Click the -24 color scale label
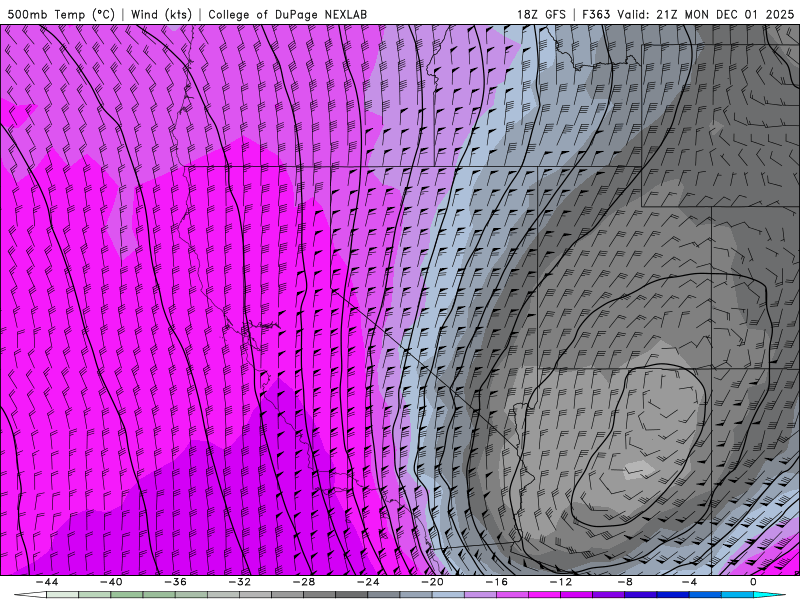Screen dimensions: 800x600 [x=368, y=582]
